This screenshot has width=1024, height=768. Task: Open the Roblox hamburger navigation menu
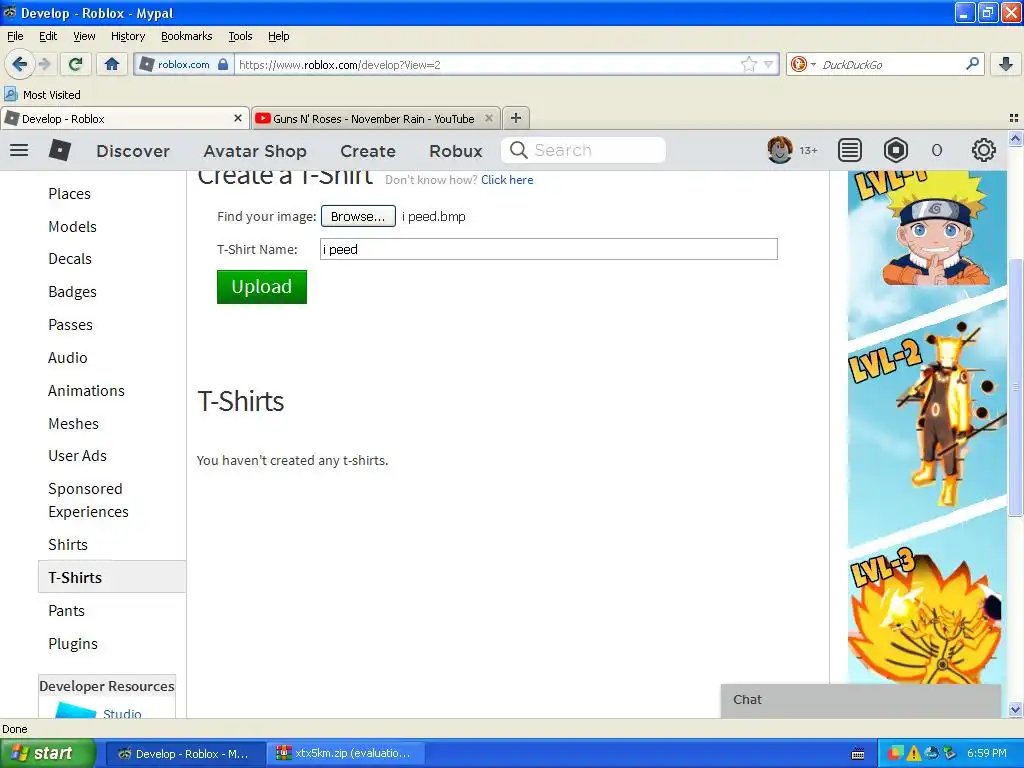[19, 150]
